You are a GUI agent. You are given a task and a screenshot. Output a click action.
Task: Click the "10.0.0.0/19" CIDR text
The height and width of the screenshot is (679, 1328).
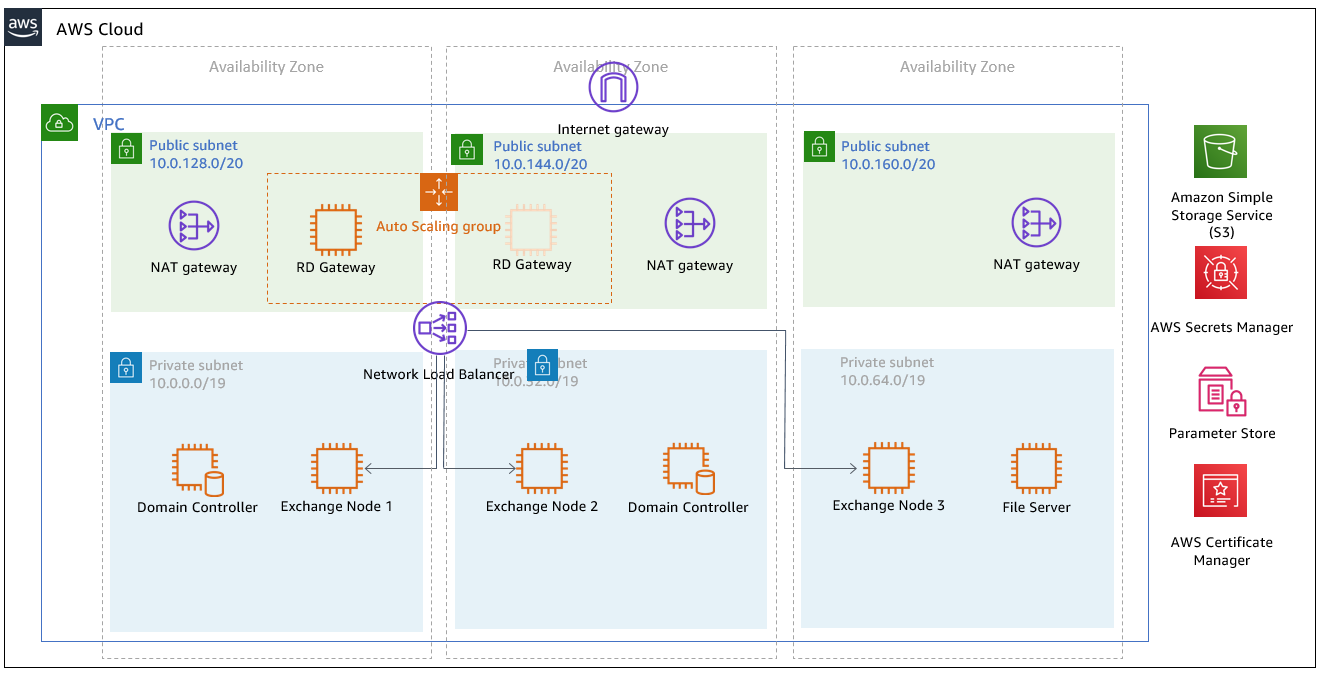(x=188, y=383)
